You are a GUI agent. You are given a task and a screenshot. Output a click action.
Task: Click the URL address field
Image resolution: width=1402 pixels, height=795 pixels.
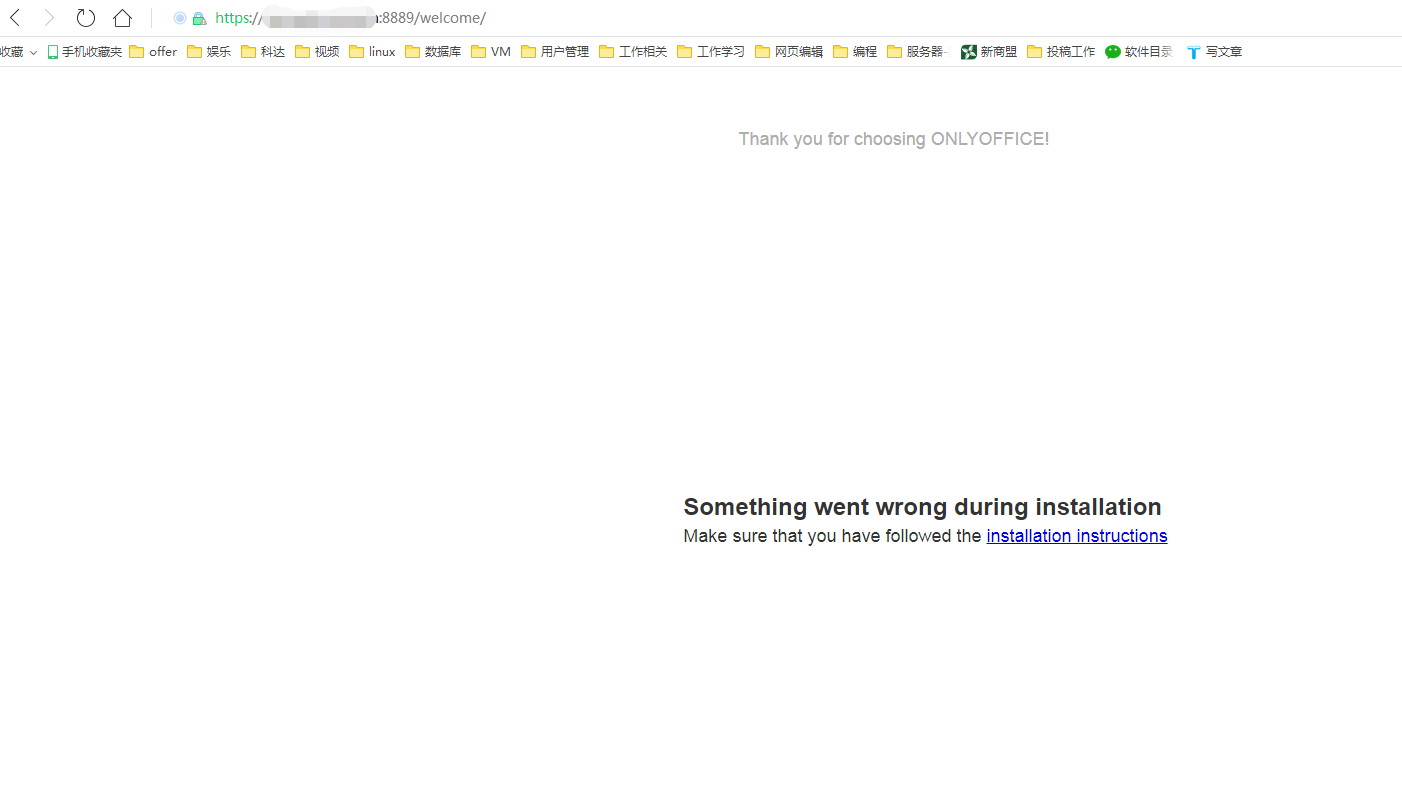tap(600, 18)
